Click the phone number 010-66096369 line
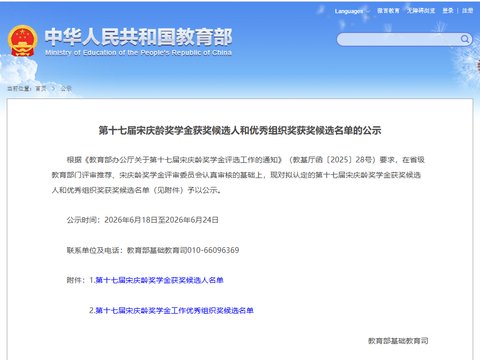 153,250
